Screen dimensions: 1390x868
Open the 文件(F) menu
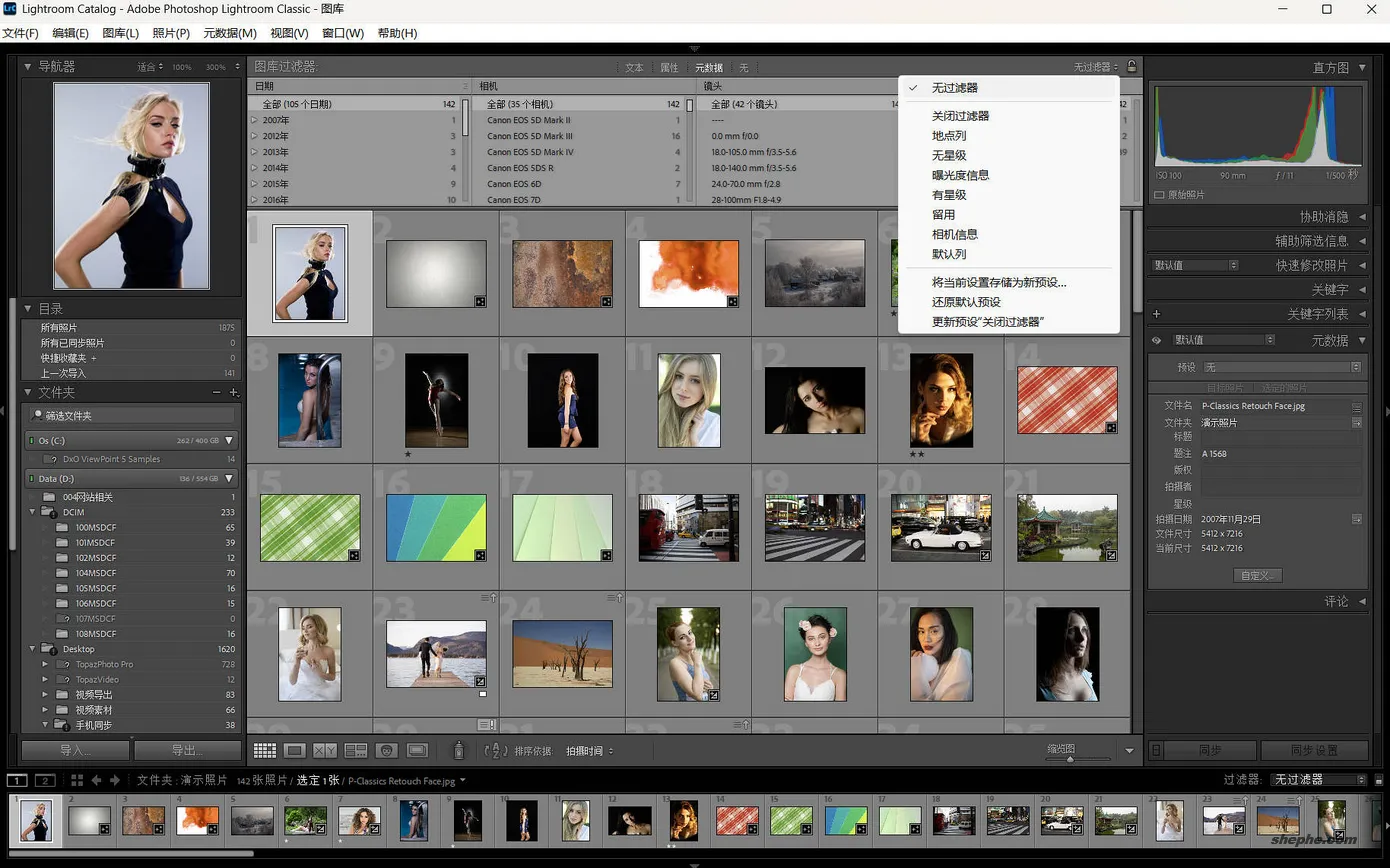[20, 33]
